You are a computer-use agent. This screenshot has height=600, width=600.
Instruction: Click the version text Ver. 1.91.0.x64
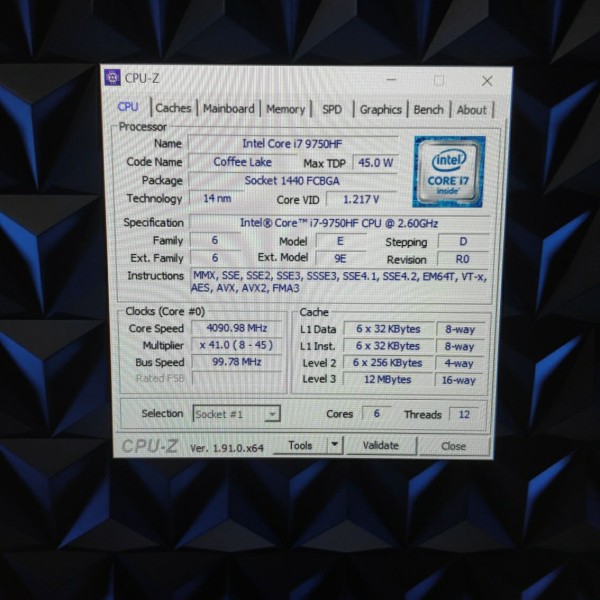tap(227, 448)
